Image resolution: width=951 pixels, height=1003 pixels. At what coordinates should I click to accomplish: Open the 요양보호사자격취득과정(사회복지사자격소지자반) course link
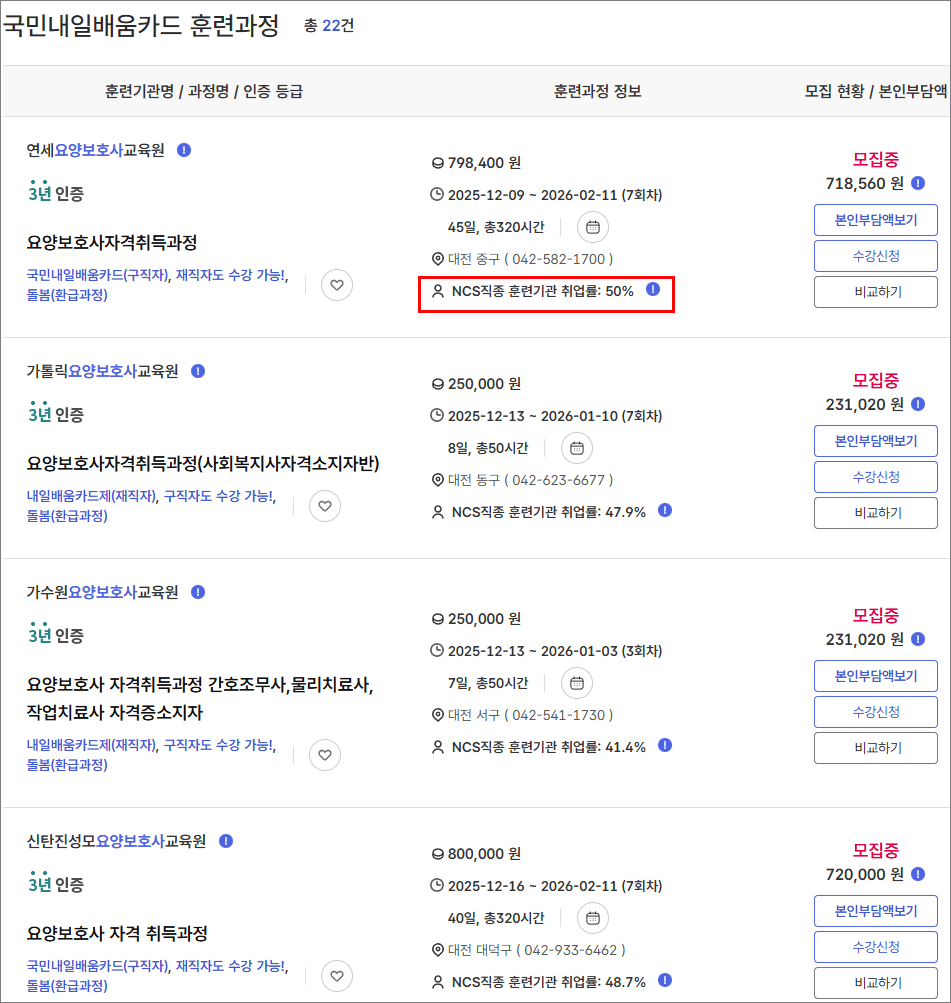[203, 464]
